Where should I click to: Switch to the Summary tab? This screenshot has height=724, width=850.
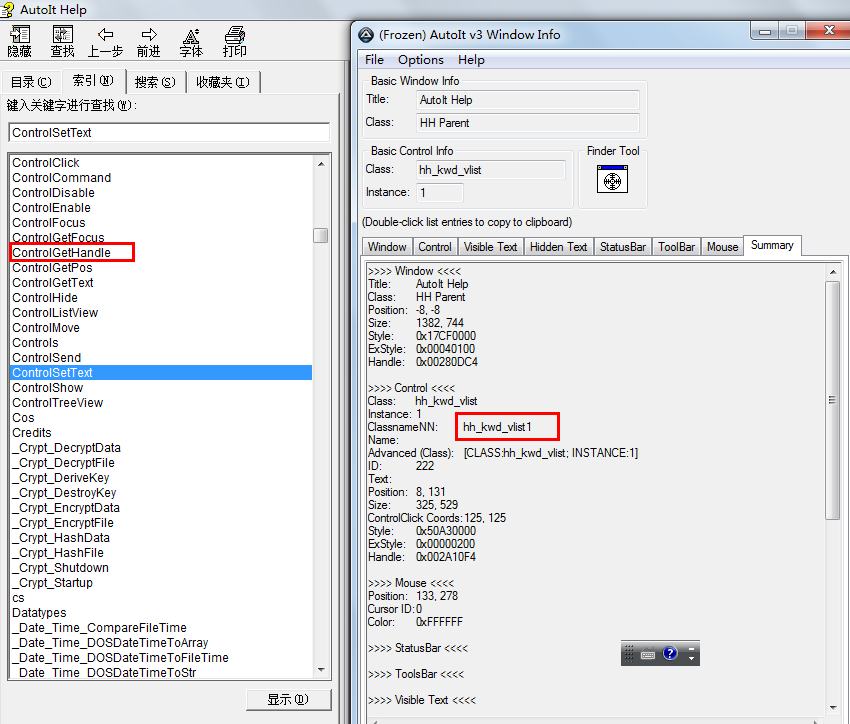[x=772, y=245]
